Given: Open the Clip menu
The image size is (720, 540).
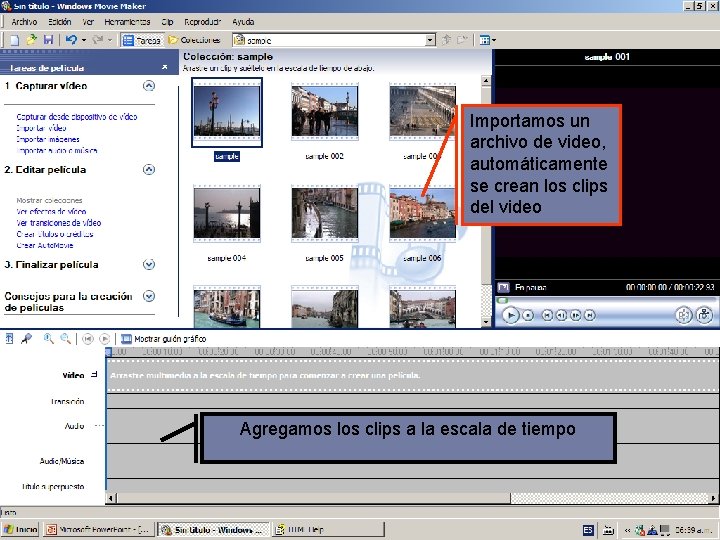Looking at the screenshot, I should tap(167, 22).
